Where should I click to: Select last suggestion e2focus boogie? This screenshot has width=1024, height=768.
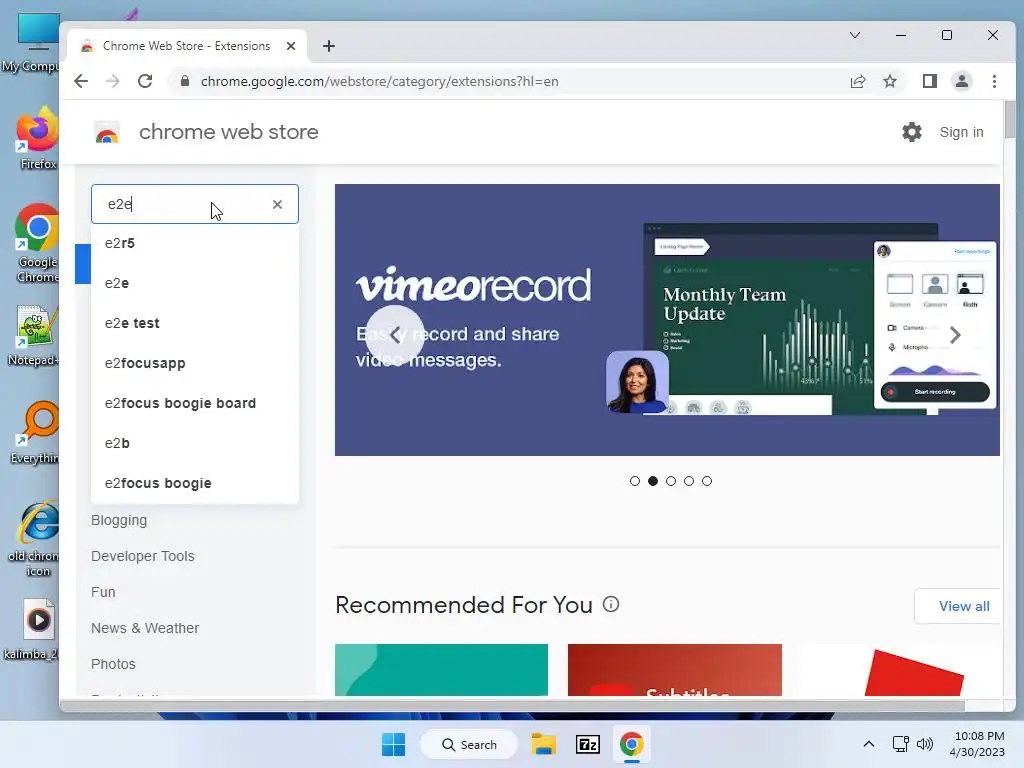tap(195, 483)
